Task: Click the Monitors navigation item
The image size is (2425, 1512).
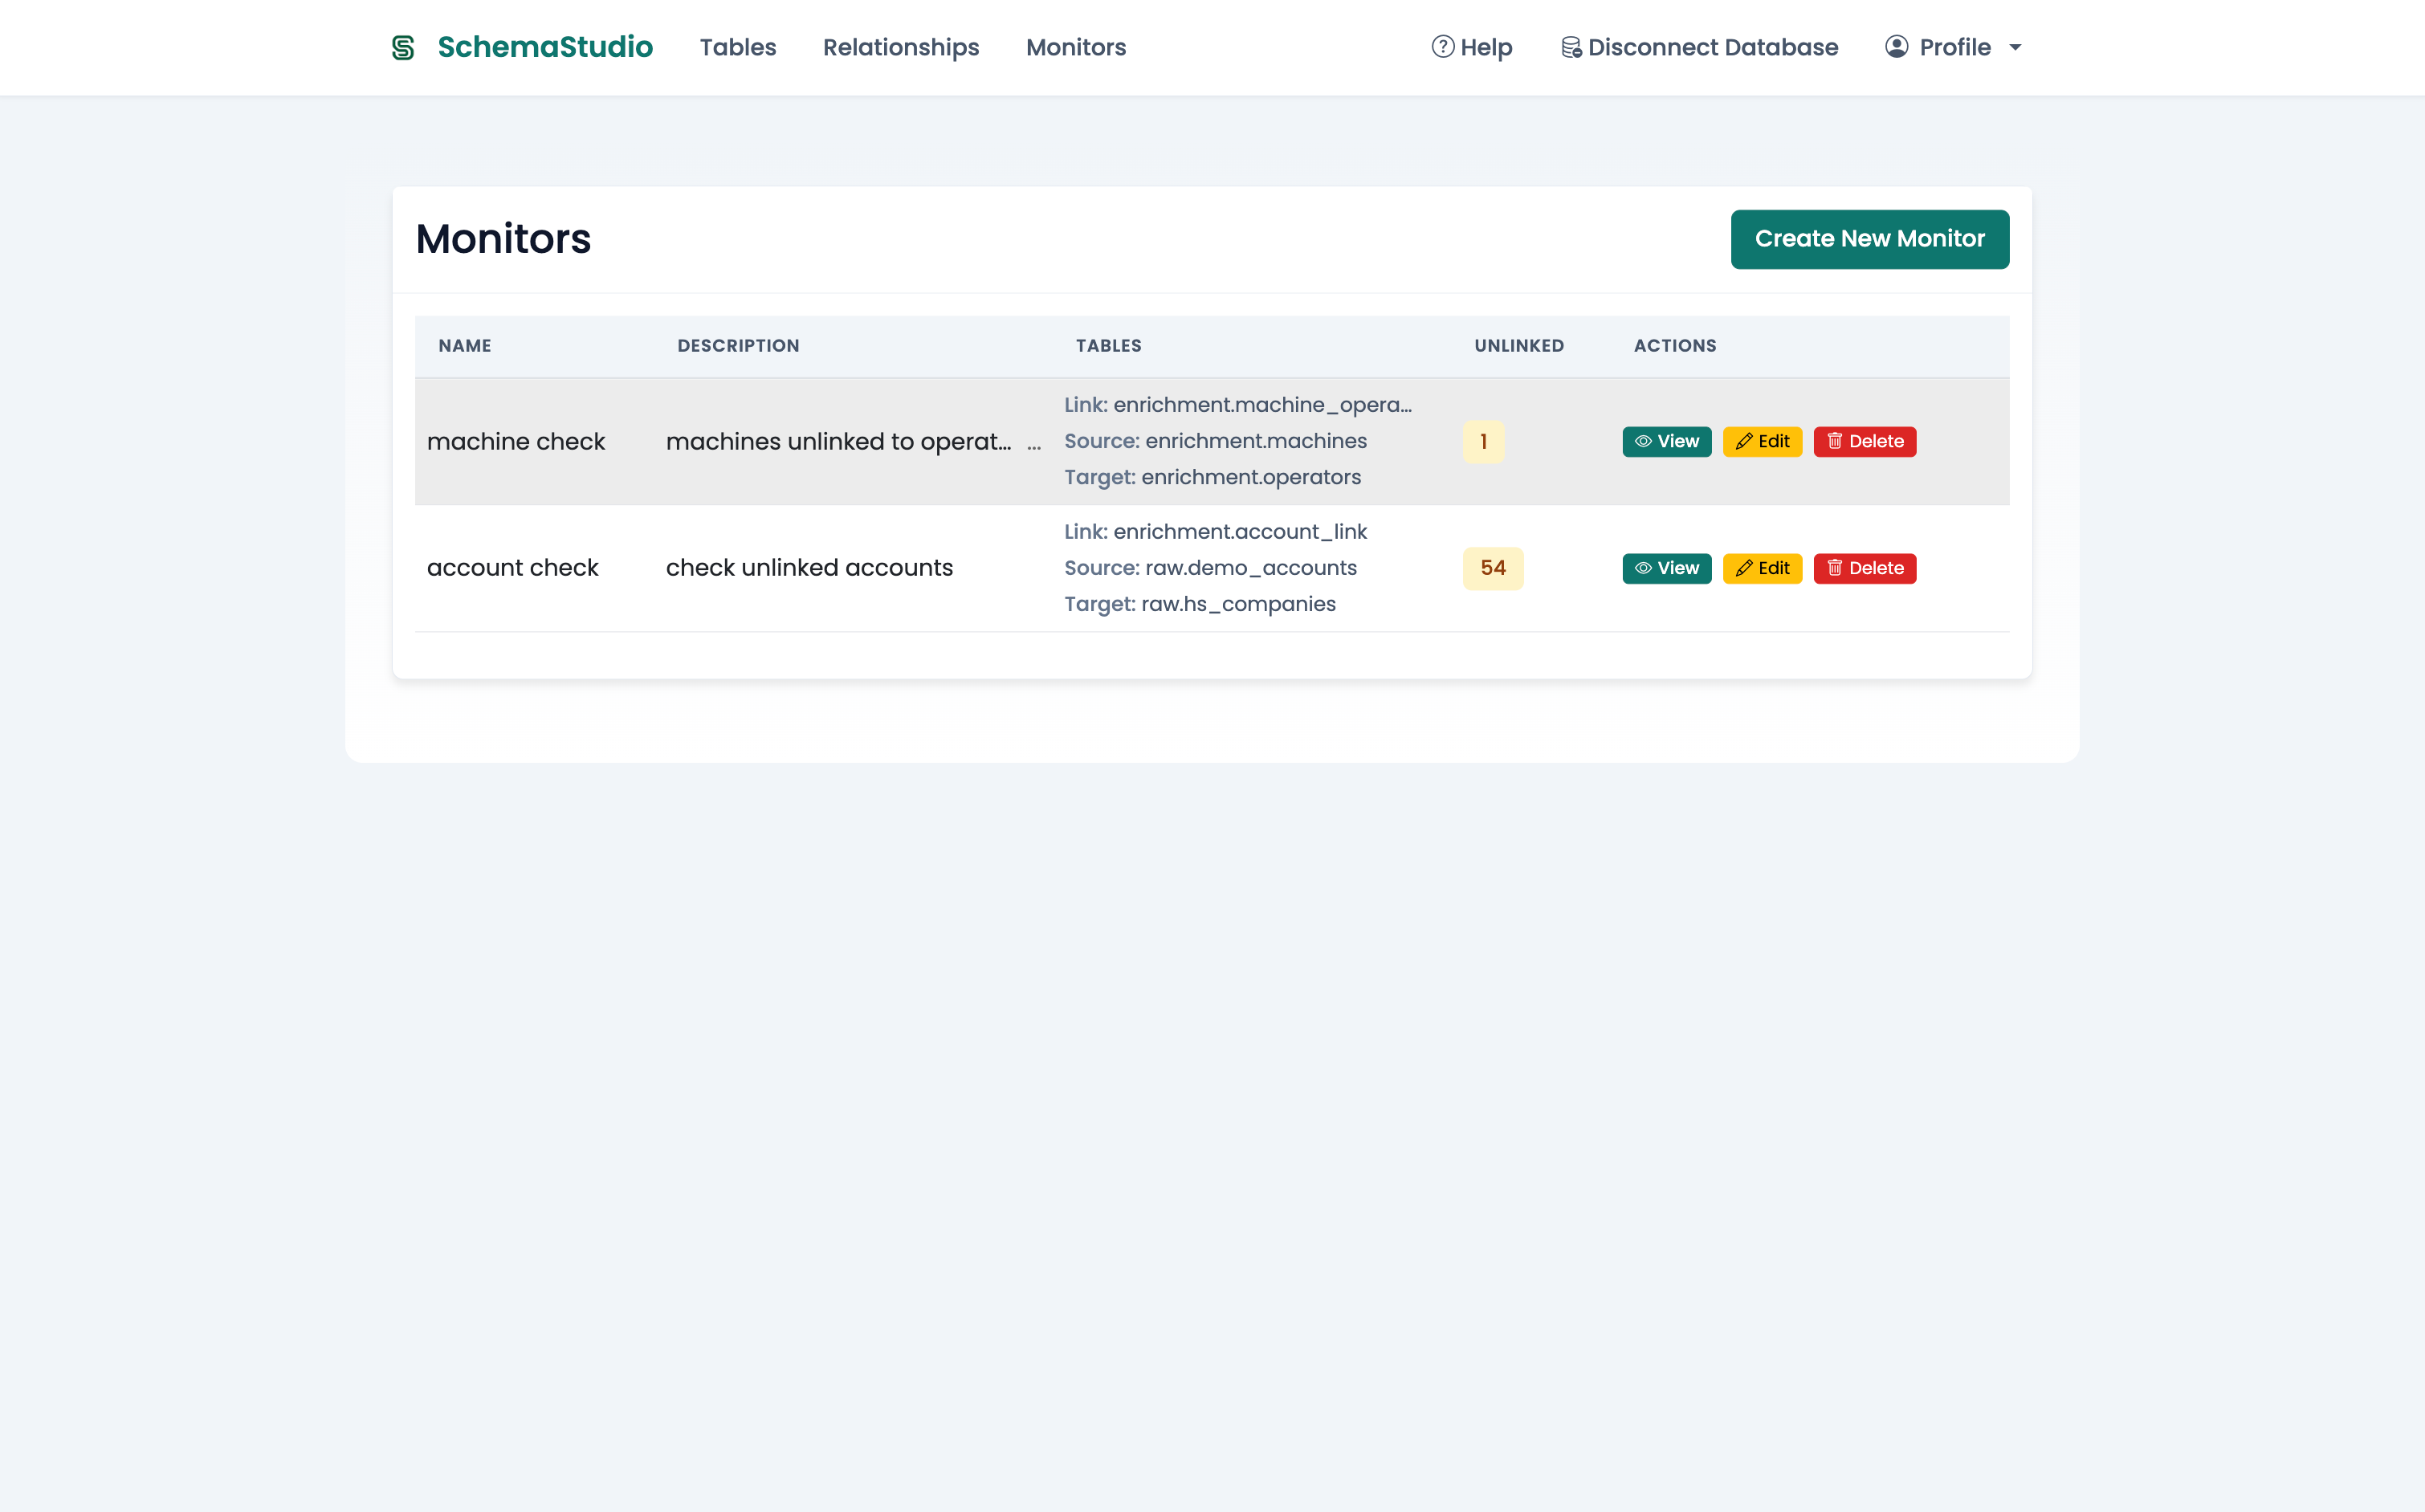Action: pos(1075,47)
